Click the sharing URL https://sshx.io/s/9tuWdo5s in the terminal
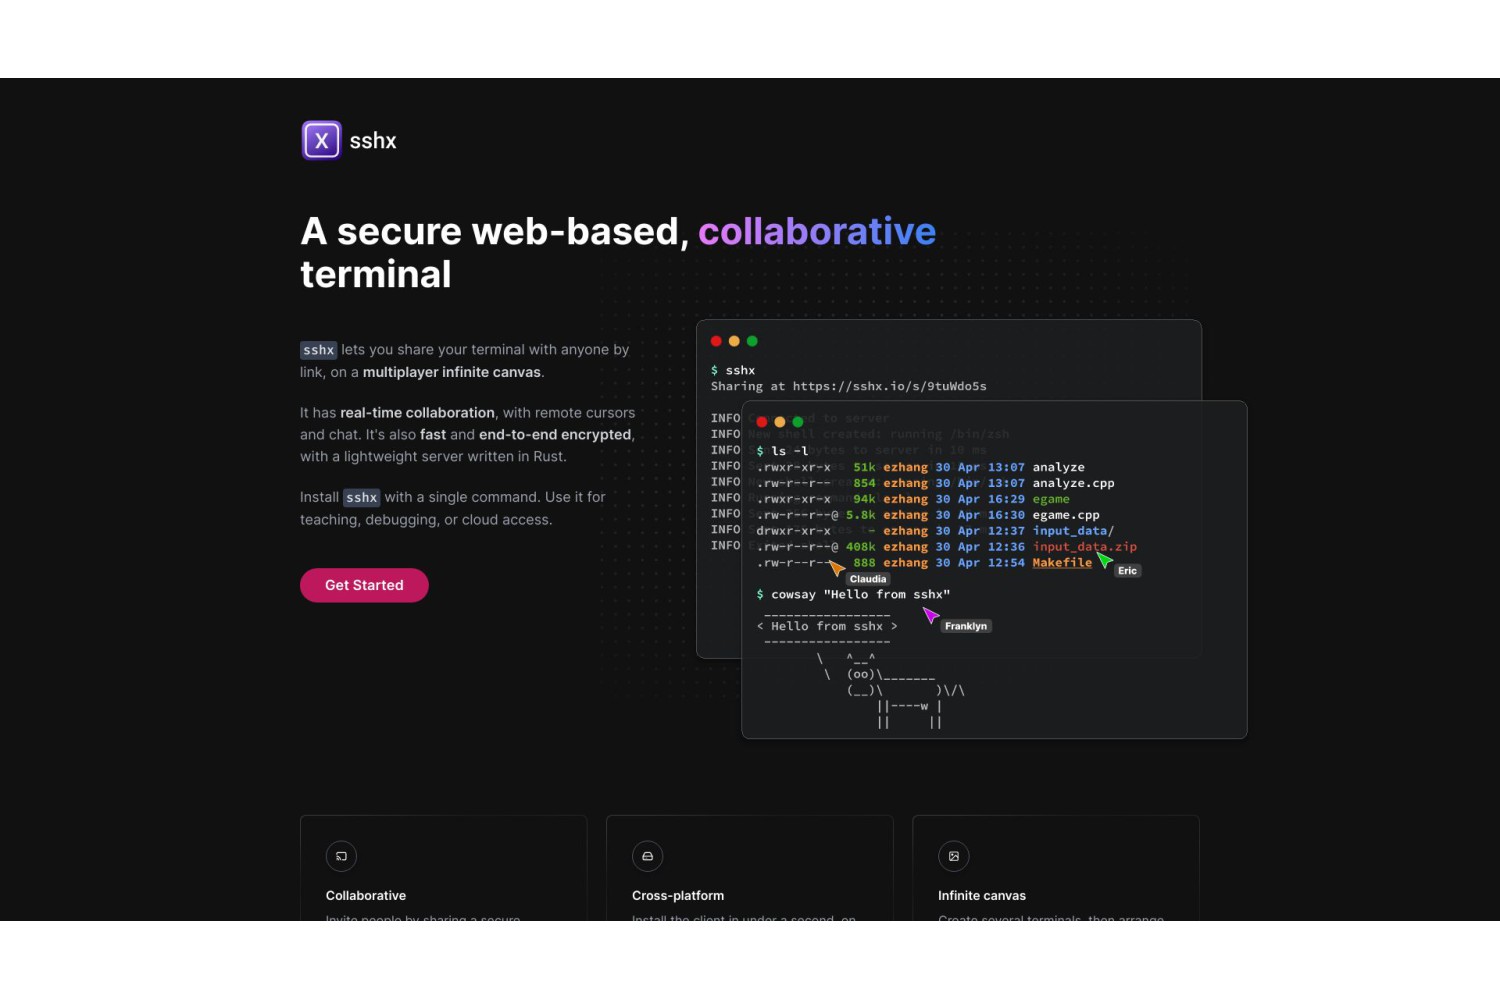1500x1000 pixels. click(x=890, y=386)
